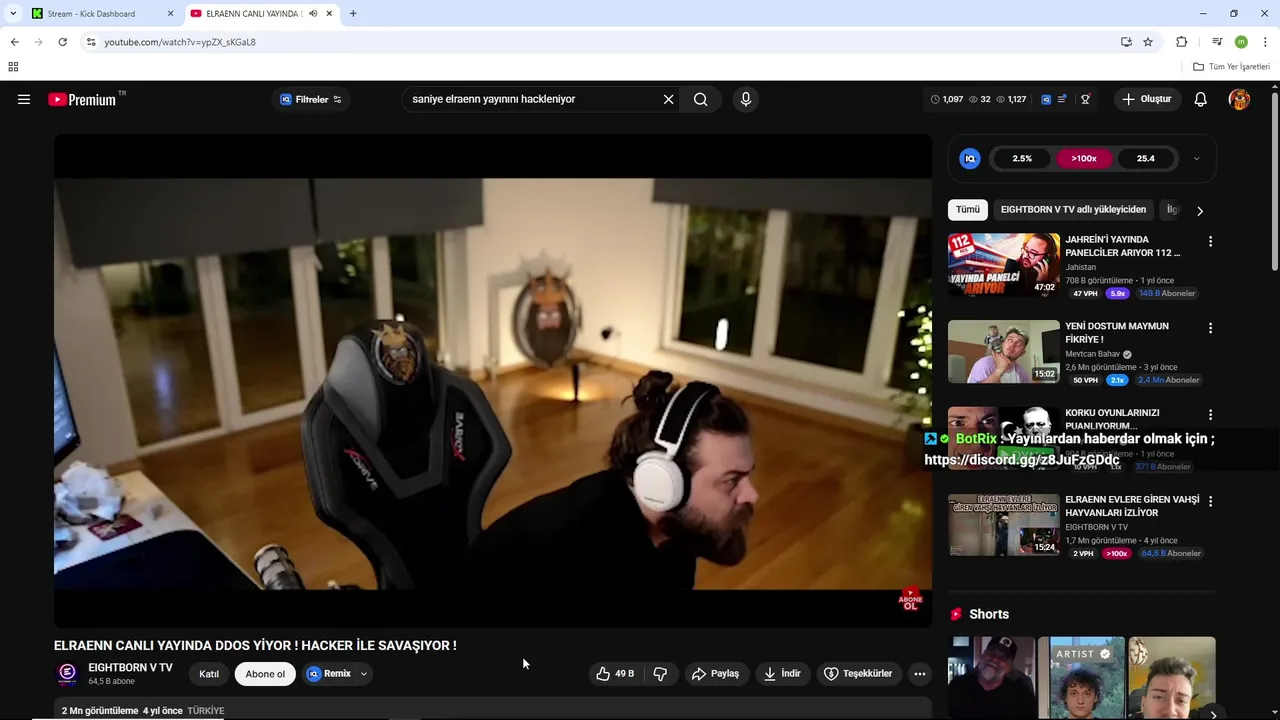This screenshot has width=1280, height=720.
Task: Show next Shorts with arrow
Action: pyautogui.click(x=1213, y=714)
